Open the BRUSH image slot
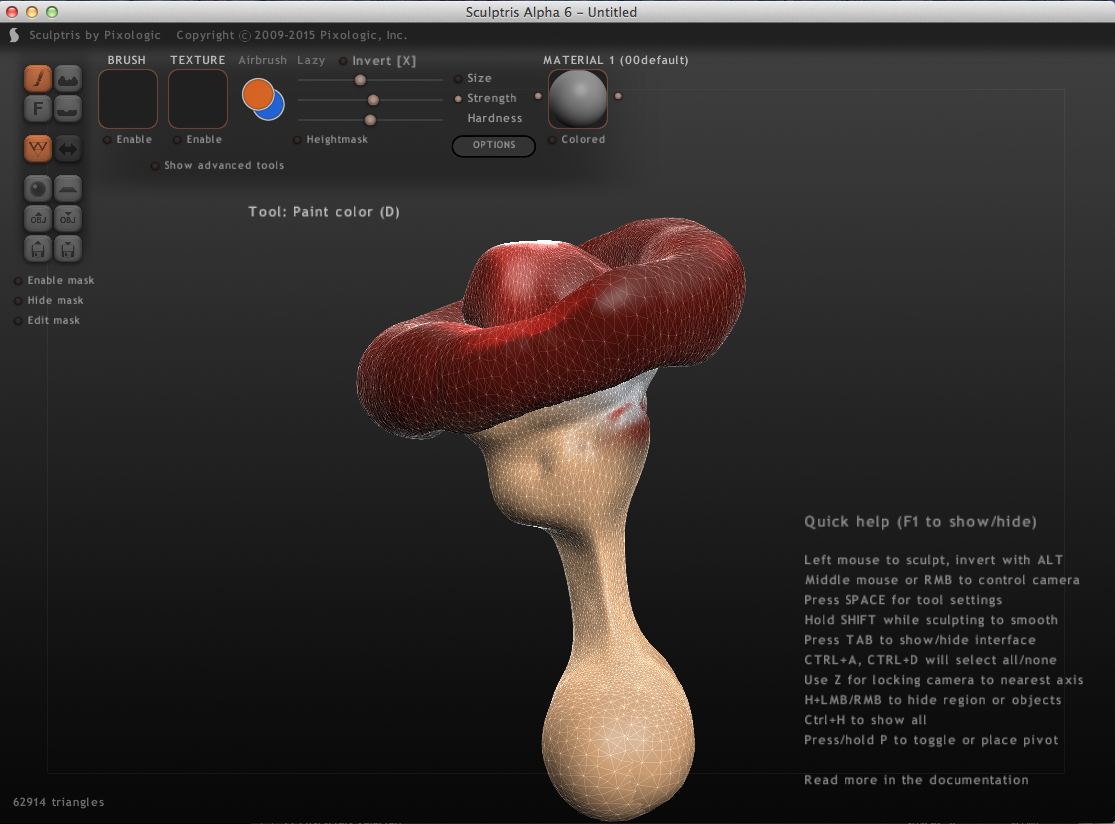 tap(128, 99)
